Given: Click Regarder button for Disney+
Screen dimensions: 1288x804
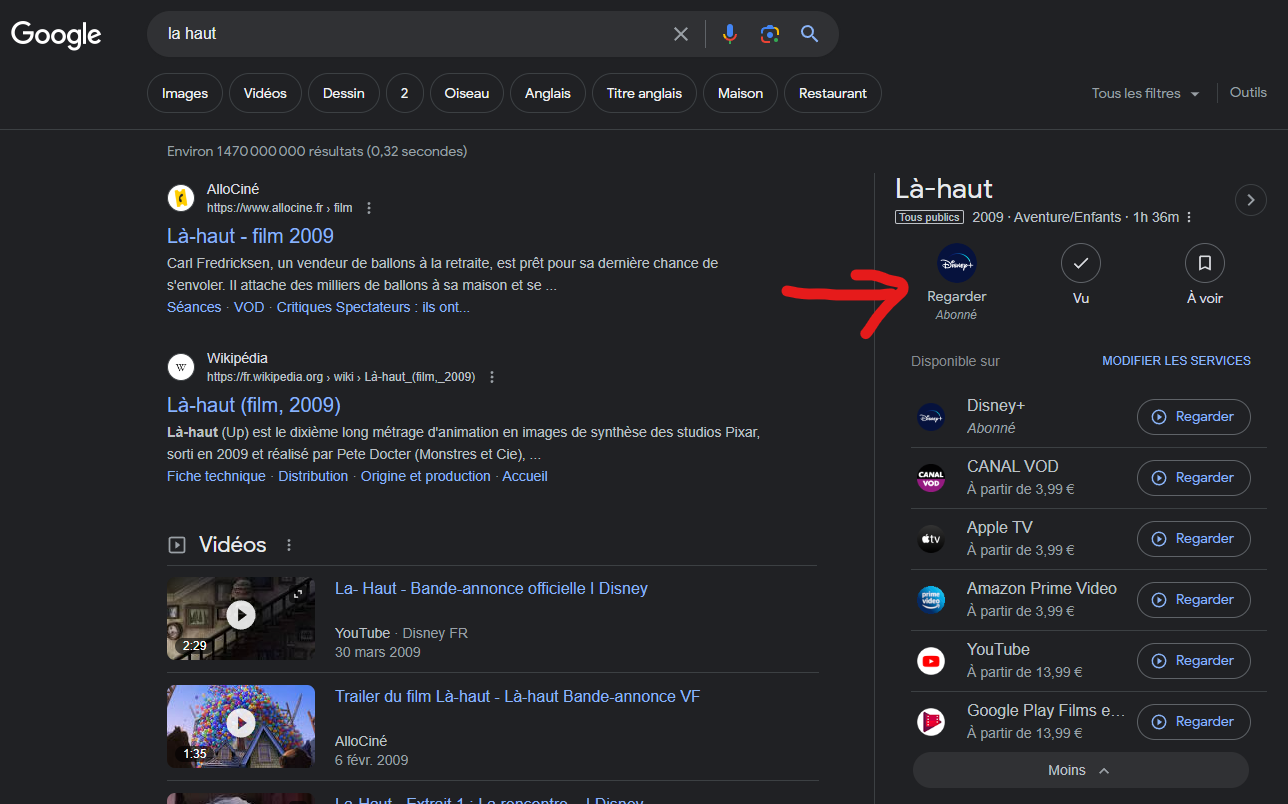Looking at the screenshot, I should pyautogui.click(x=1194, y=417).
